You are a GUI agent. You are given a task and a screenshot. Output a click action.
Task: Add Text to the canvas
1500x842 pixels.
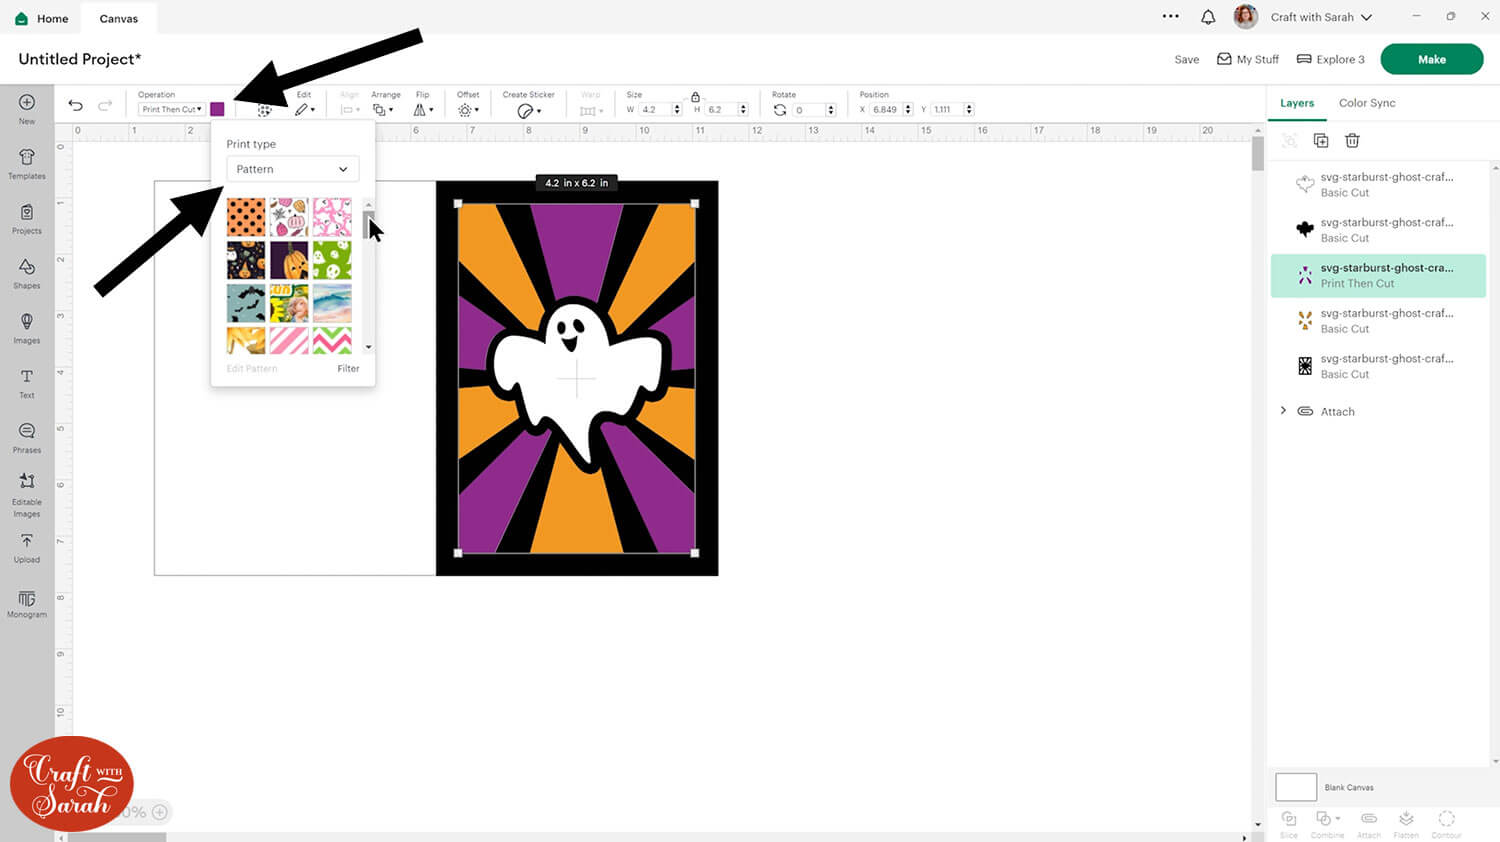pos(27,382)
